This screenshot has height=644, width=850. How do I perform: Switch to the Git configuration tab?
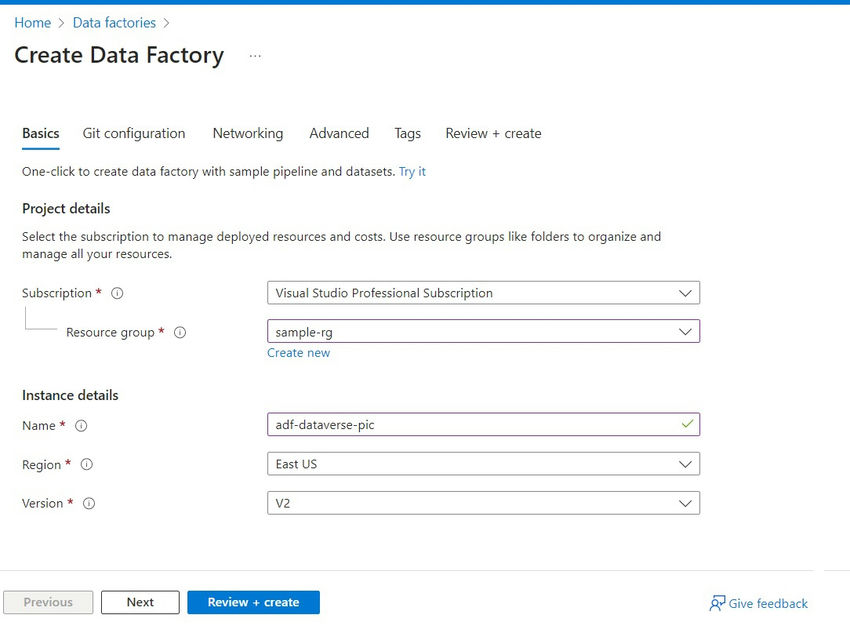pos(134,133)
